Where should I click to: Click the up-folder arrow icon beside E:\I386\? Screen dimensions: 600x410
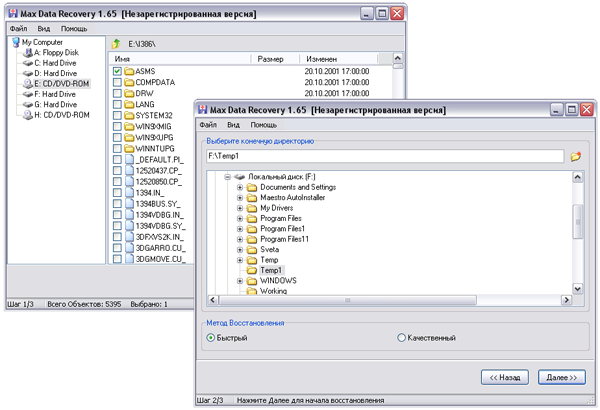coord(116,44)
